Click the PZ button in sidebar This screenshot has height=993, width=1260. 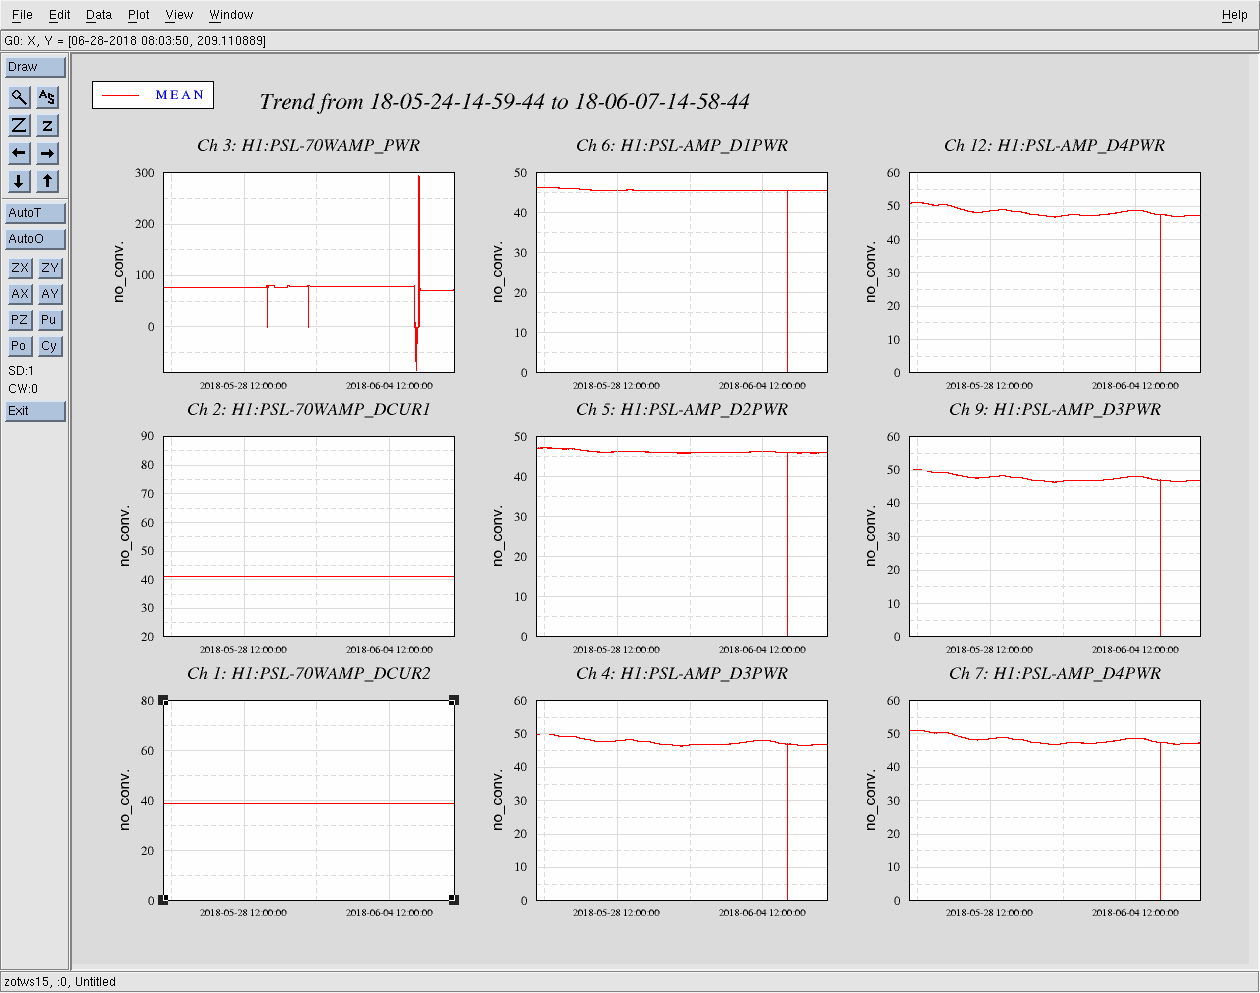(19, 320)
